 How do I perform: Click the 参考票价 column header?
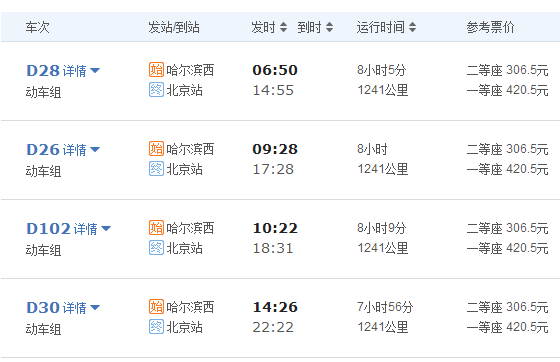point(490,27)
